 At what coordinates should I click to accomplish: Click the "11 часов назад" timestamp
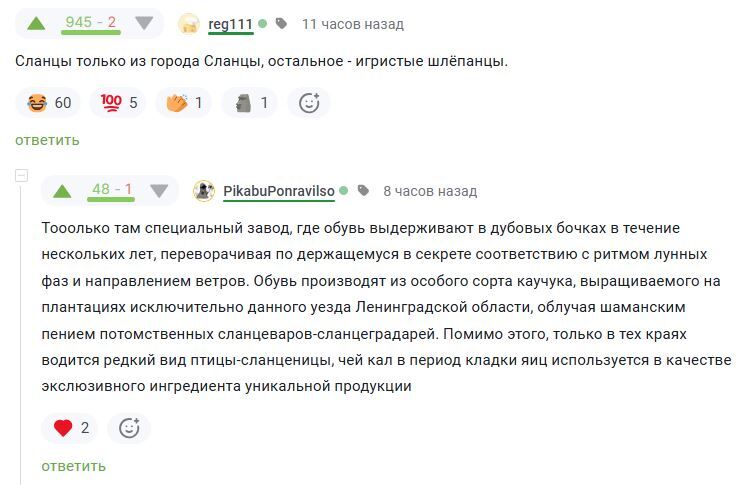(x=352, y=23)
